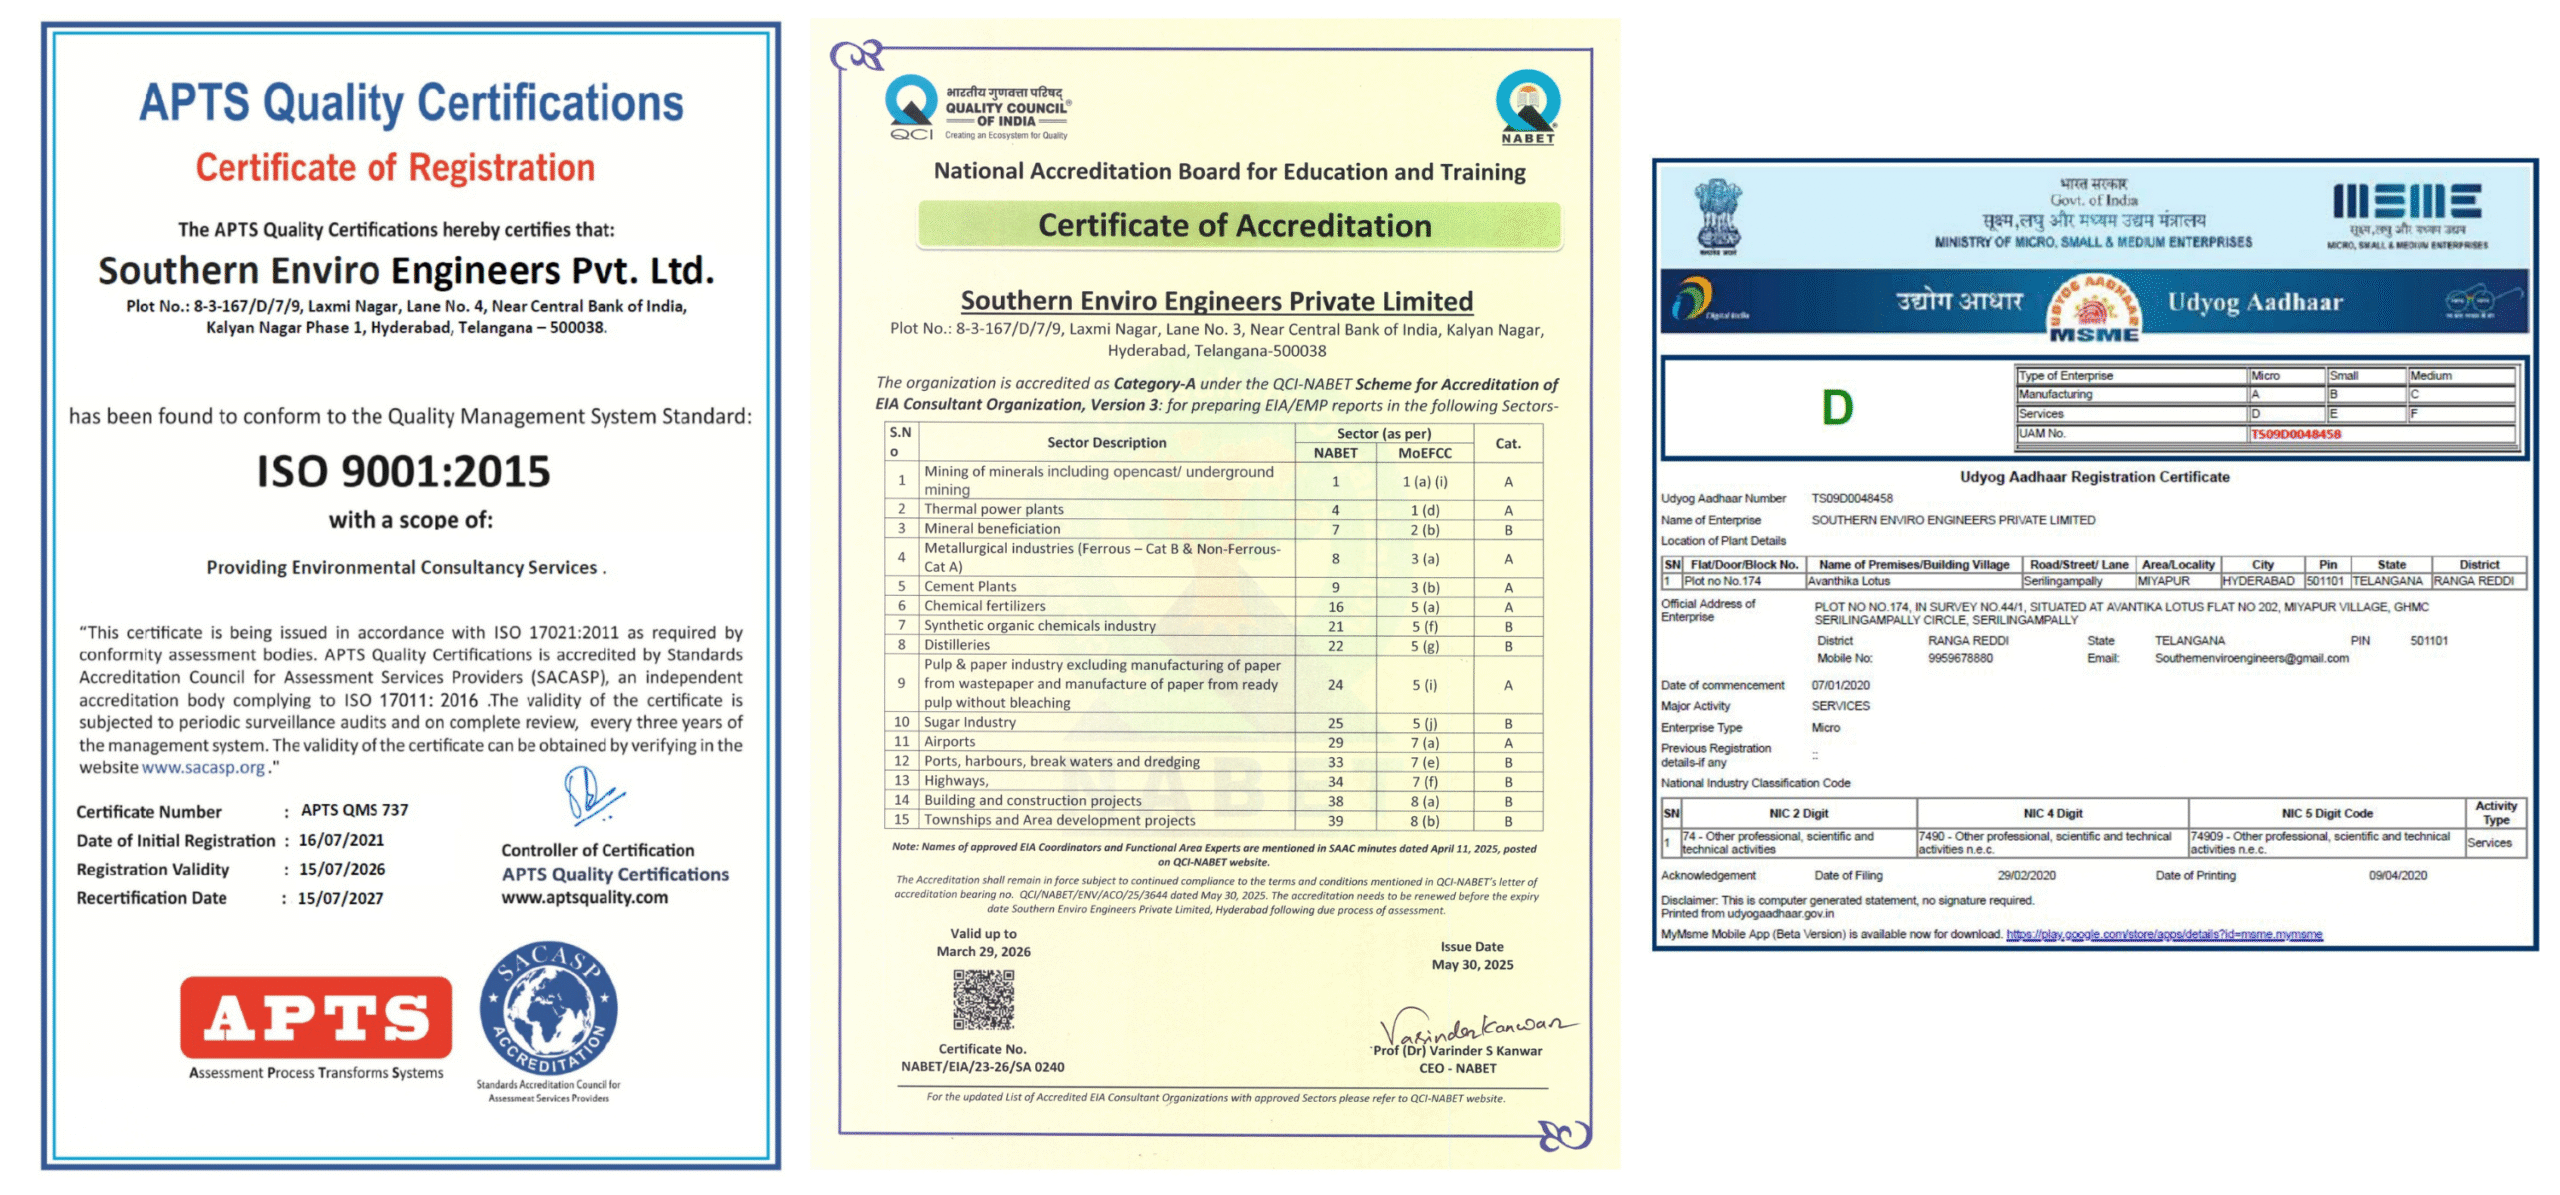The height and width of the screenshot is (1195, 2560).
Task: Open the www.aptsquality.com website link
Action: click(584, 897)
